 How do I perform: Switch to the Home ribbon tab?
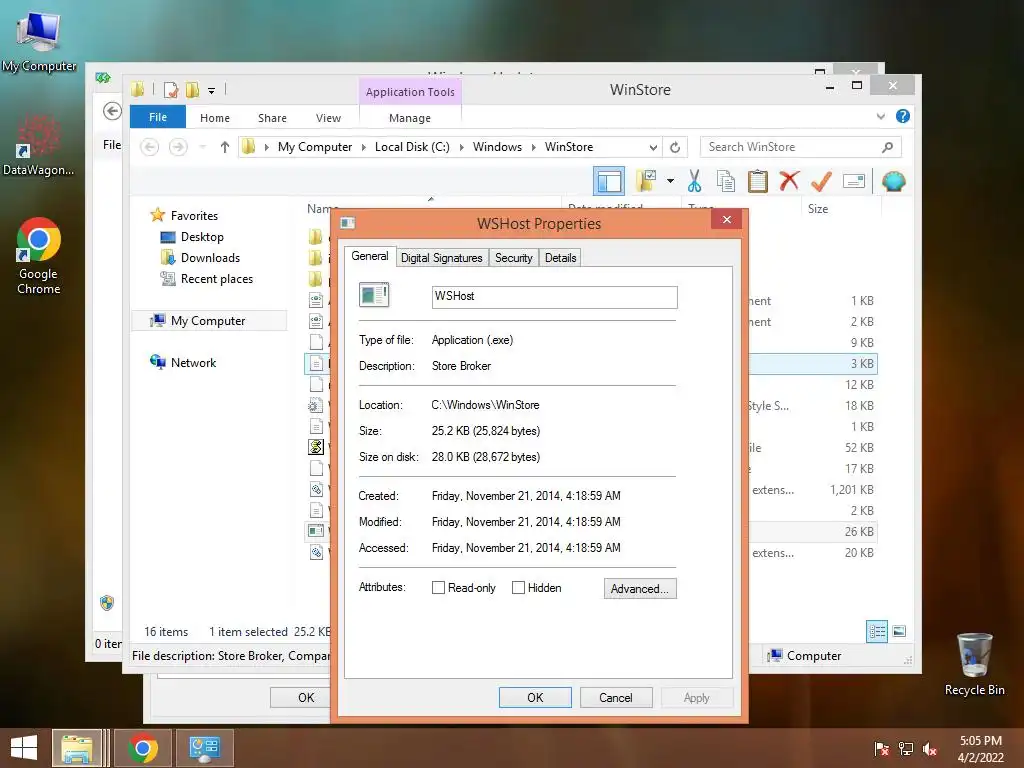tap(215, 118)
